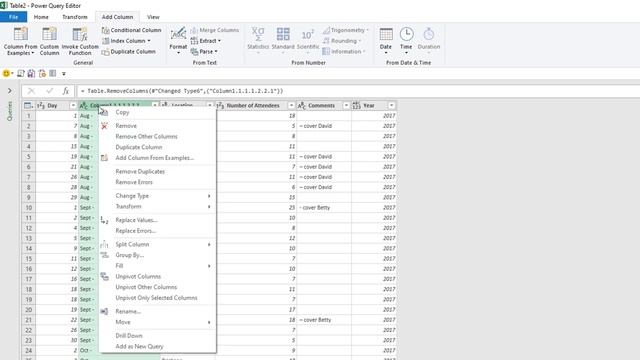Switch to the View tab
The height and width of the screenshot is (360, 640).
pyautogui.click(x=153, y=17)
